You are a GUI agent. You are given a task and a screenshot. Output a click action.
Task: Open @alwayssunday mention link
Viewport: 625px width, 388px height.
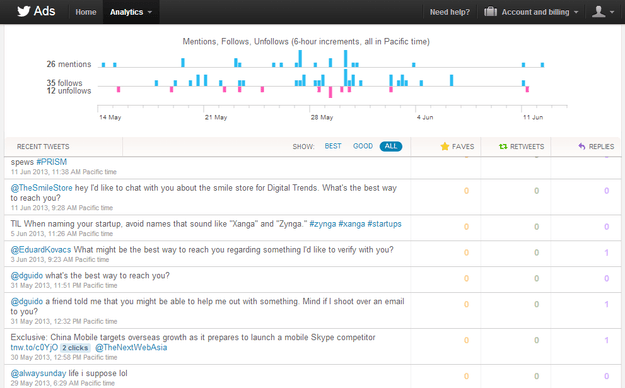tap(38, 373)
